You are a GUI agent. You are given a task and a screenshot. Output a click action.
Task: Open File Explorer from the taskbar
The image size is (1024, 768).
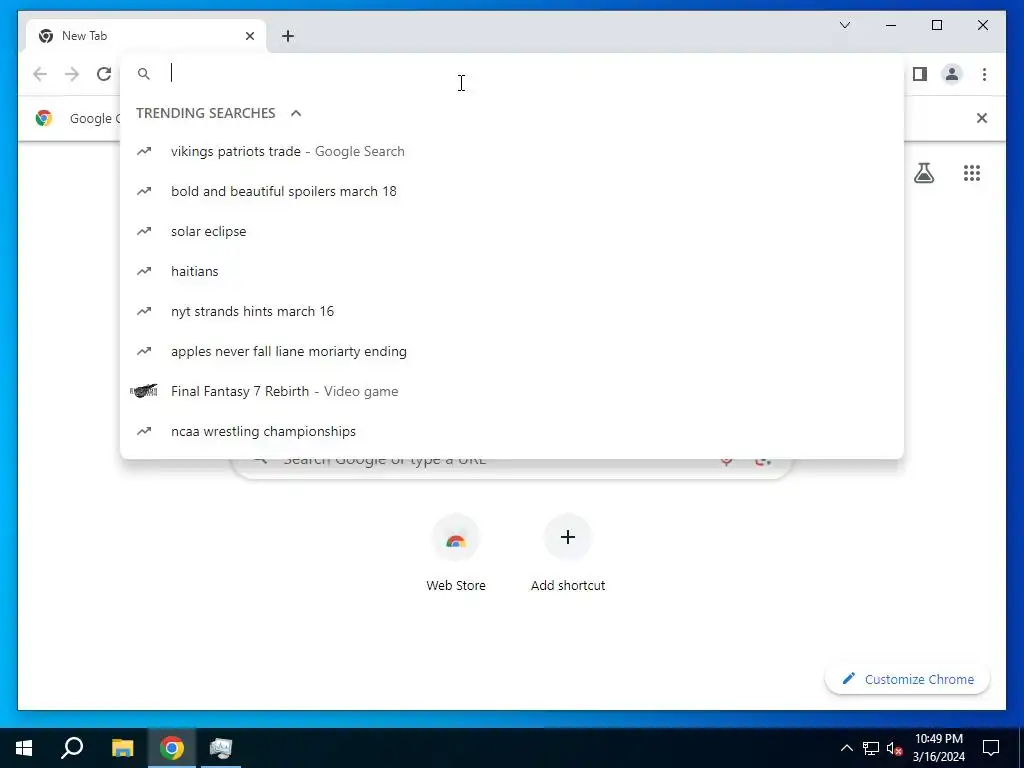tap(122, 748)
